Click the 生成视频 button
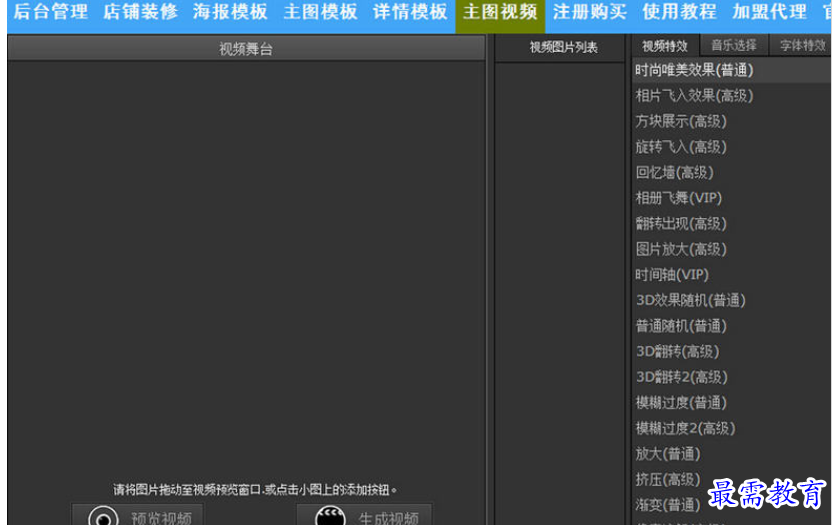The width and height of the screenshot is (832, 525). 364,515
